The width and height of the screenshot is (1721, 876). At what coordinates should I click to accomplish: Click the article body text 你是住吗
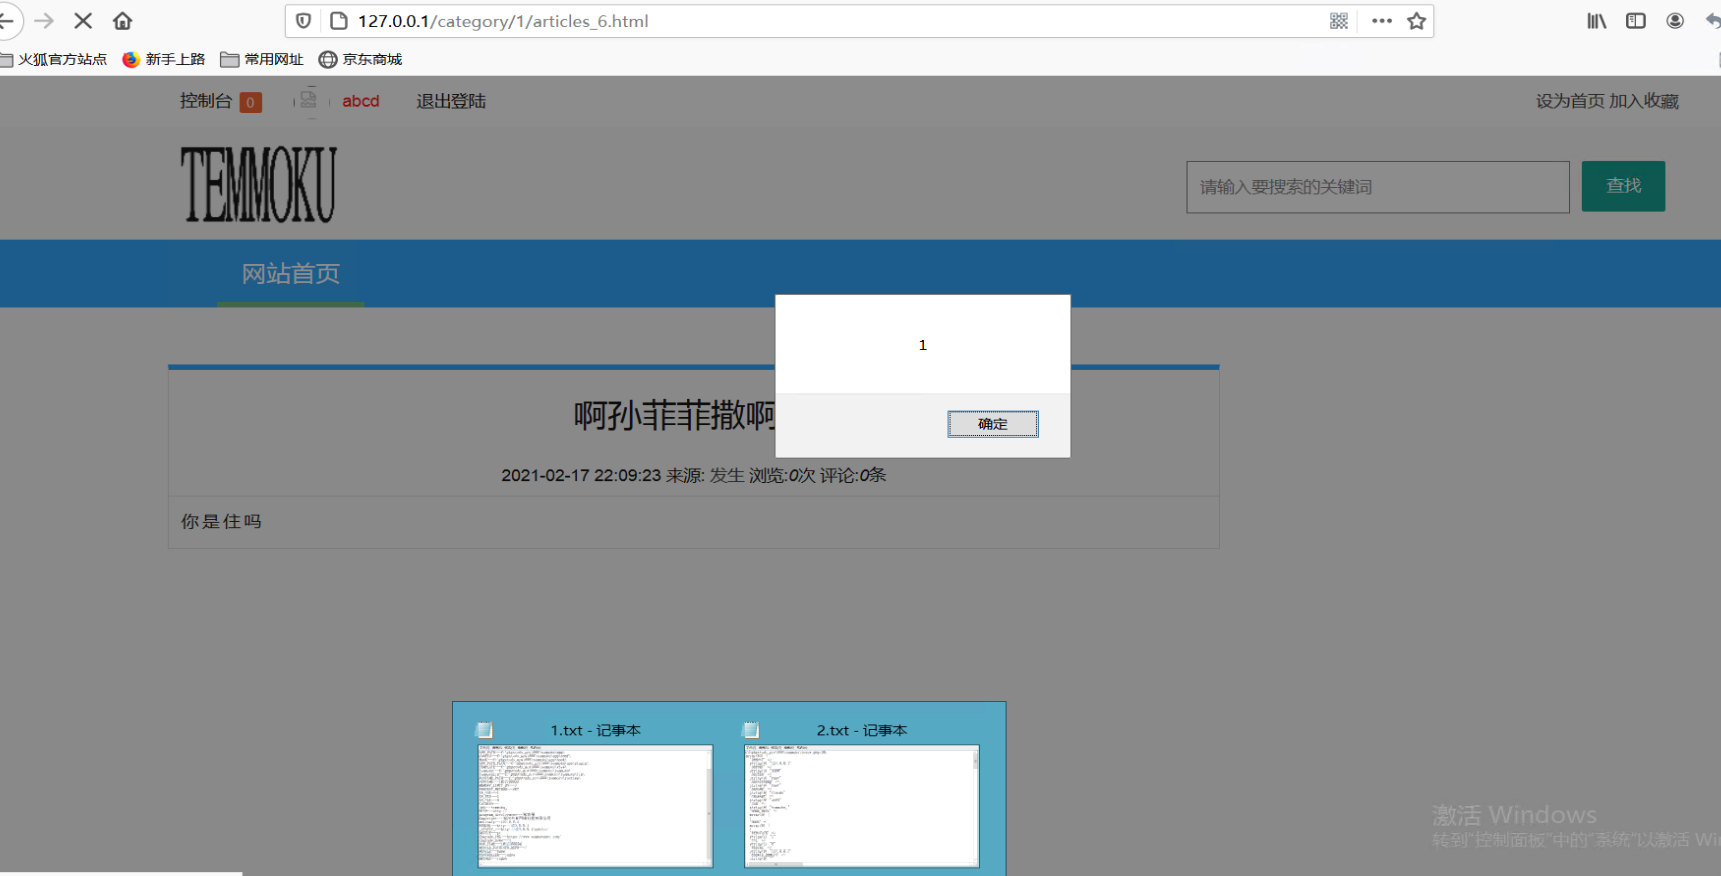[x=221, y=521]
